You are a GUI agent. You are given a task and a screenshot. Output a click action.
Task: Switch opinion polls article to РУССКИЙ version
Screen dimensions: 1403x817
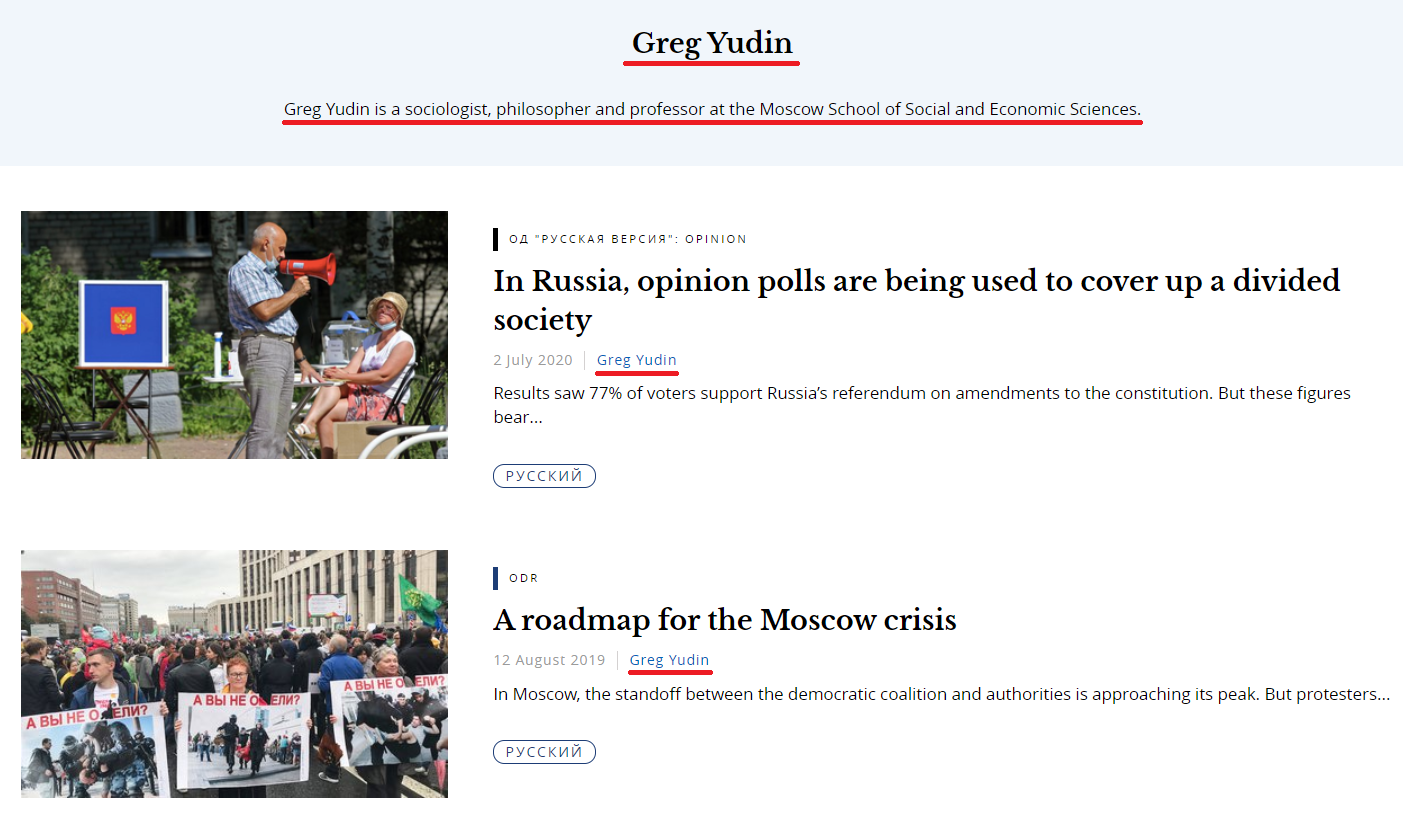(x=544, y=476)
